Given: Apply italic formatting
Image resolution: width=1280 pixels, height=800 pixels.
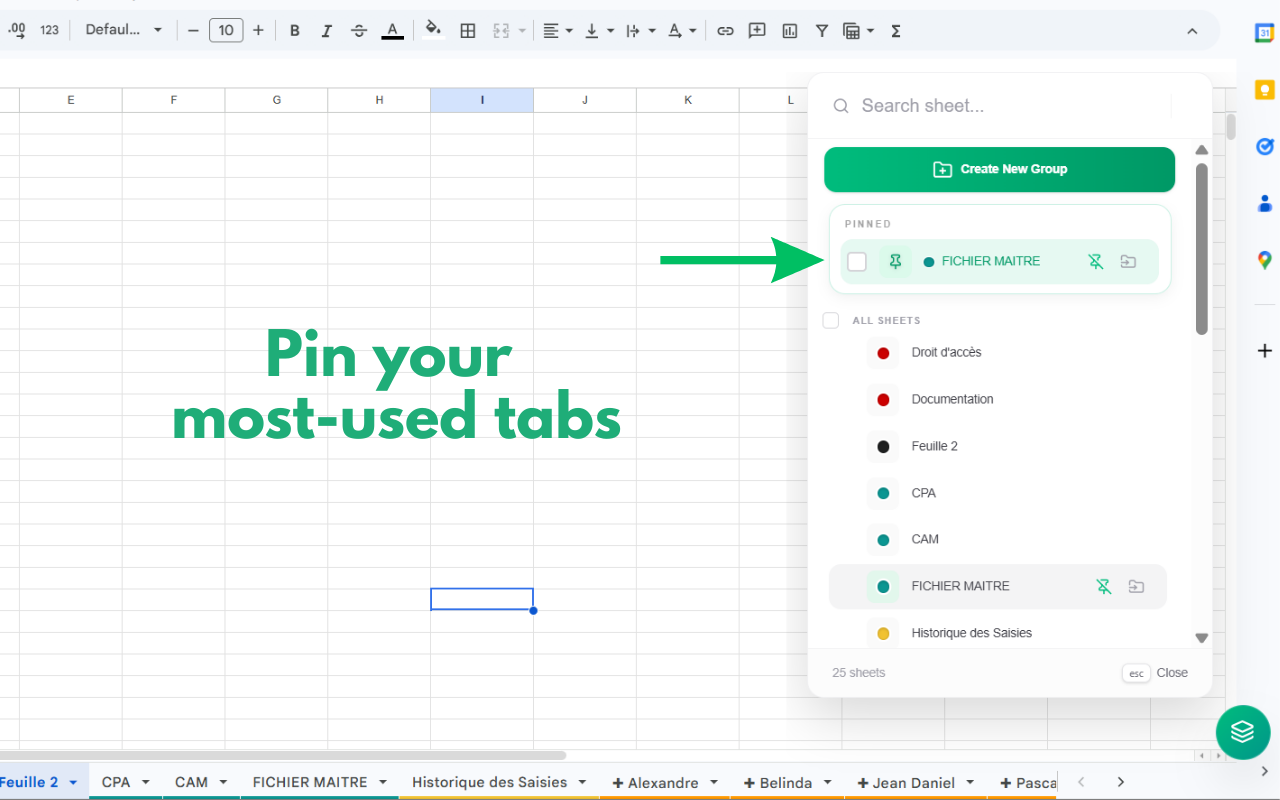Looking at the screenshot, I should [326, 30].
